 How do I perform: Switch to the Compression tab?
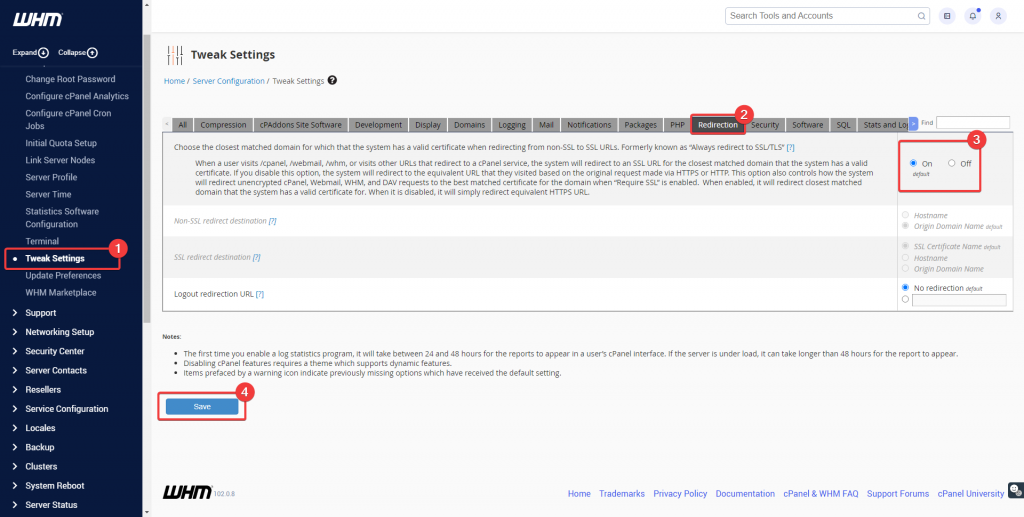point(223,125)
